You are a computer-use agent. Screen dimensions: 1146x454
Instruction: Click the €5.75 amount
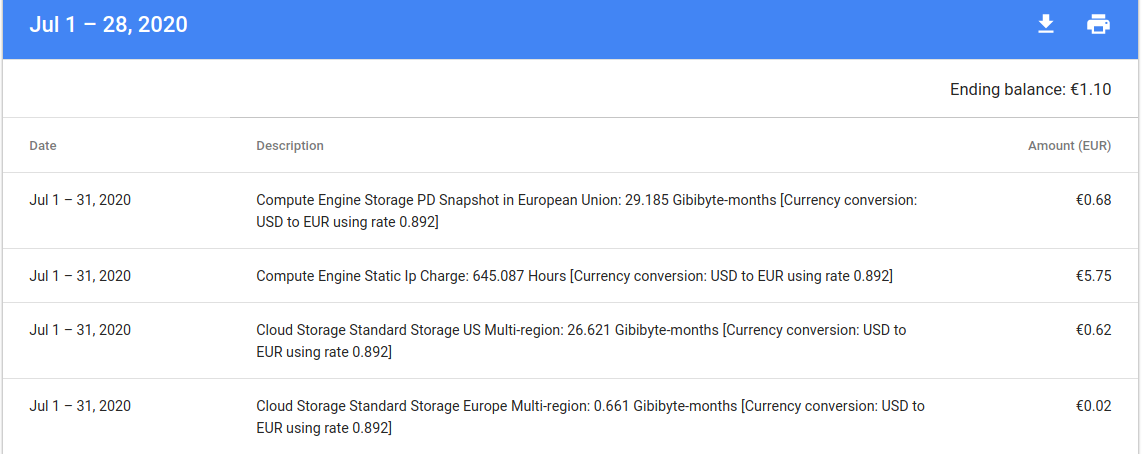point(1093,276)
